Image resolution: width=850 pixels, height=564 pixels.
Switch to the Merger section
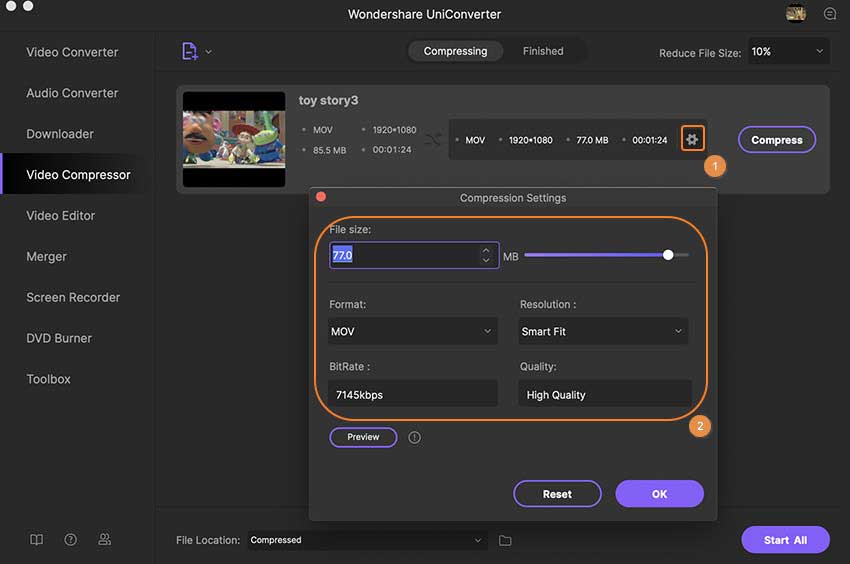47,257
